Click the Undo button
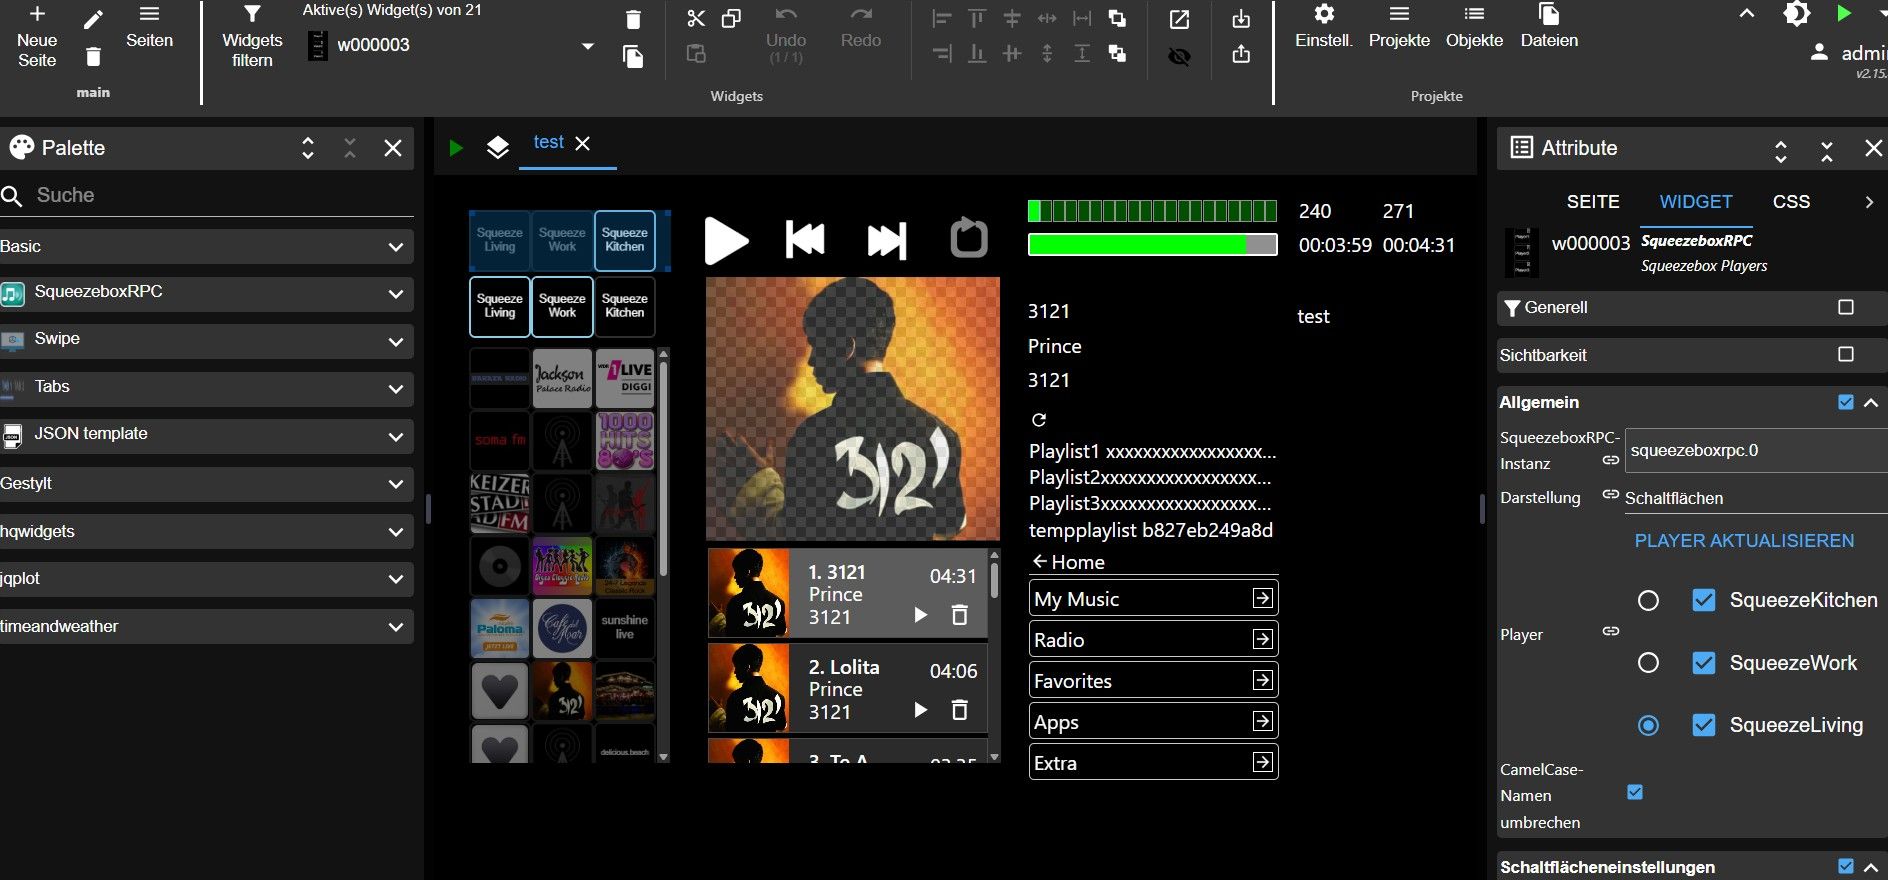Image resolution: width=1888 pixels, height=880 pixels. (x=786, y=37)
